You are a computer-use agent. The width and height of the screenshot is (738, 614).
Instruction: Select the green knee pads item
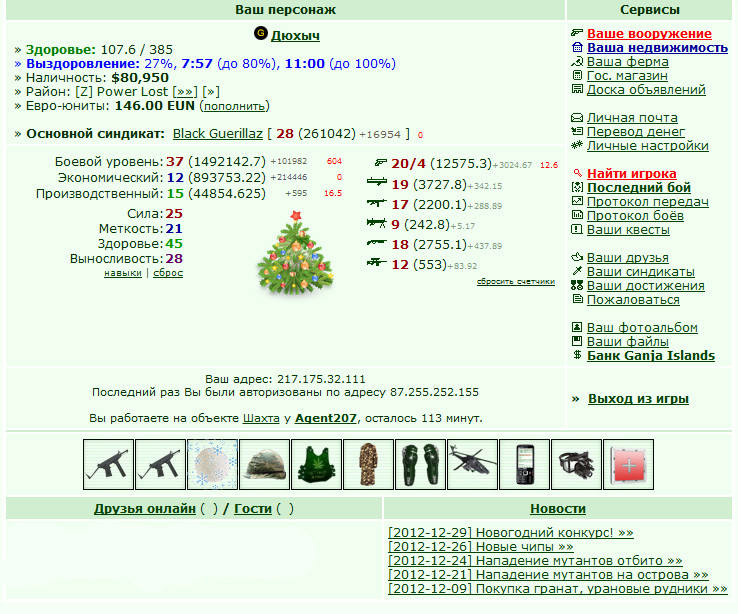(x=420, y=464)
